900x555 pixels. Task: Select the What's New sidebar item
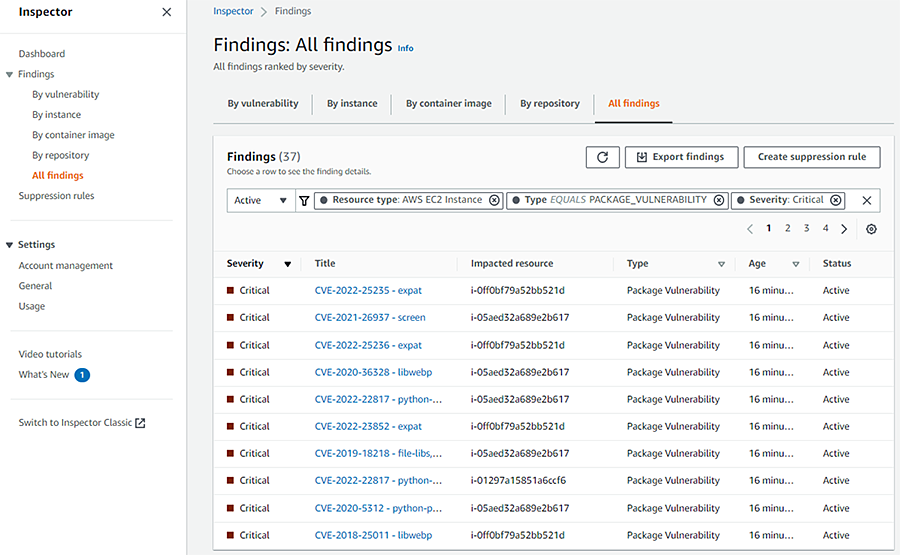click(44, 375)
